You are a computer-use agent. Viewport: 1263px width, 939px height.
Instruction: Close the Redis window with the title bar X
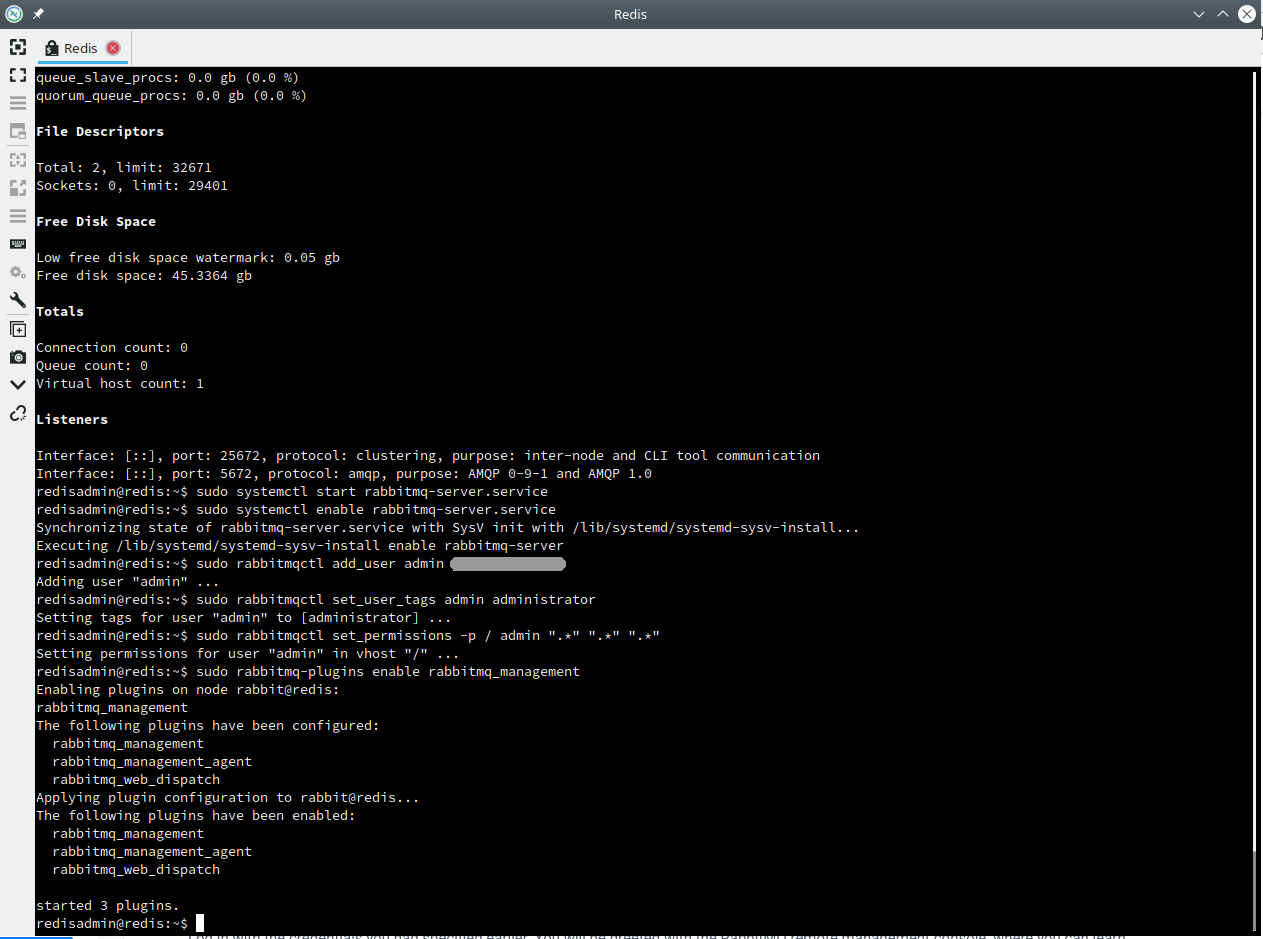pos(1247,14)
